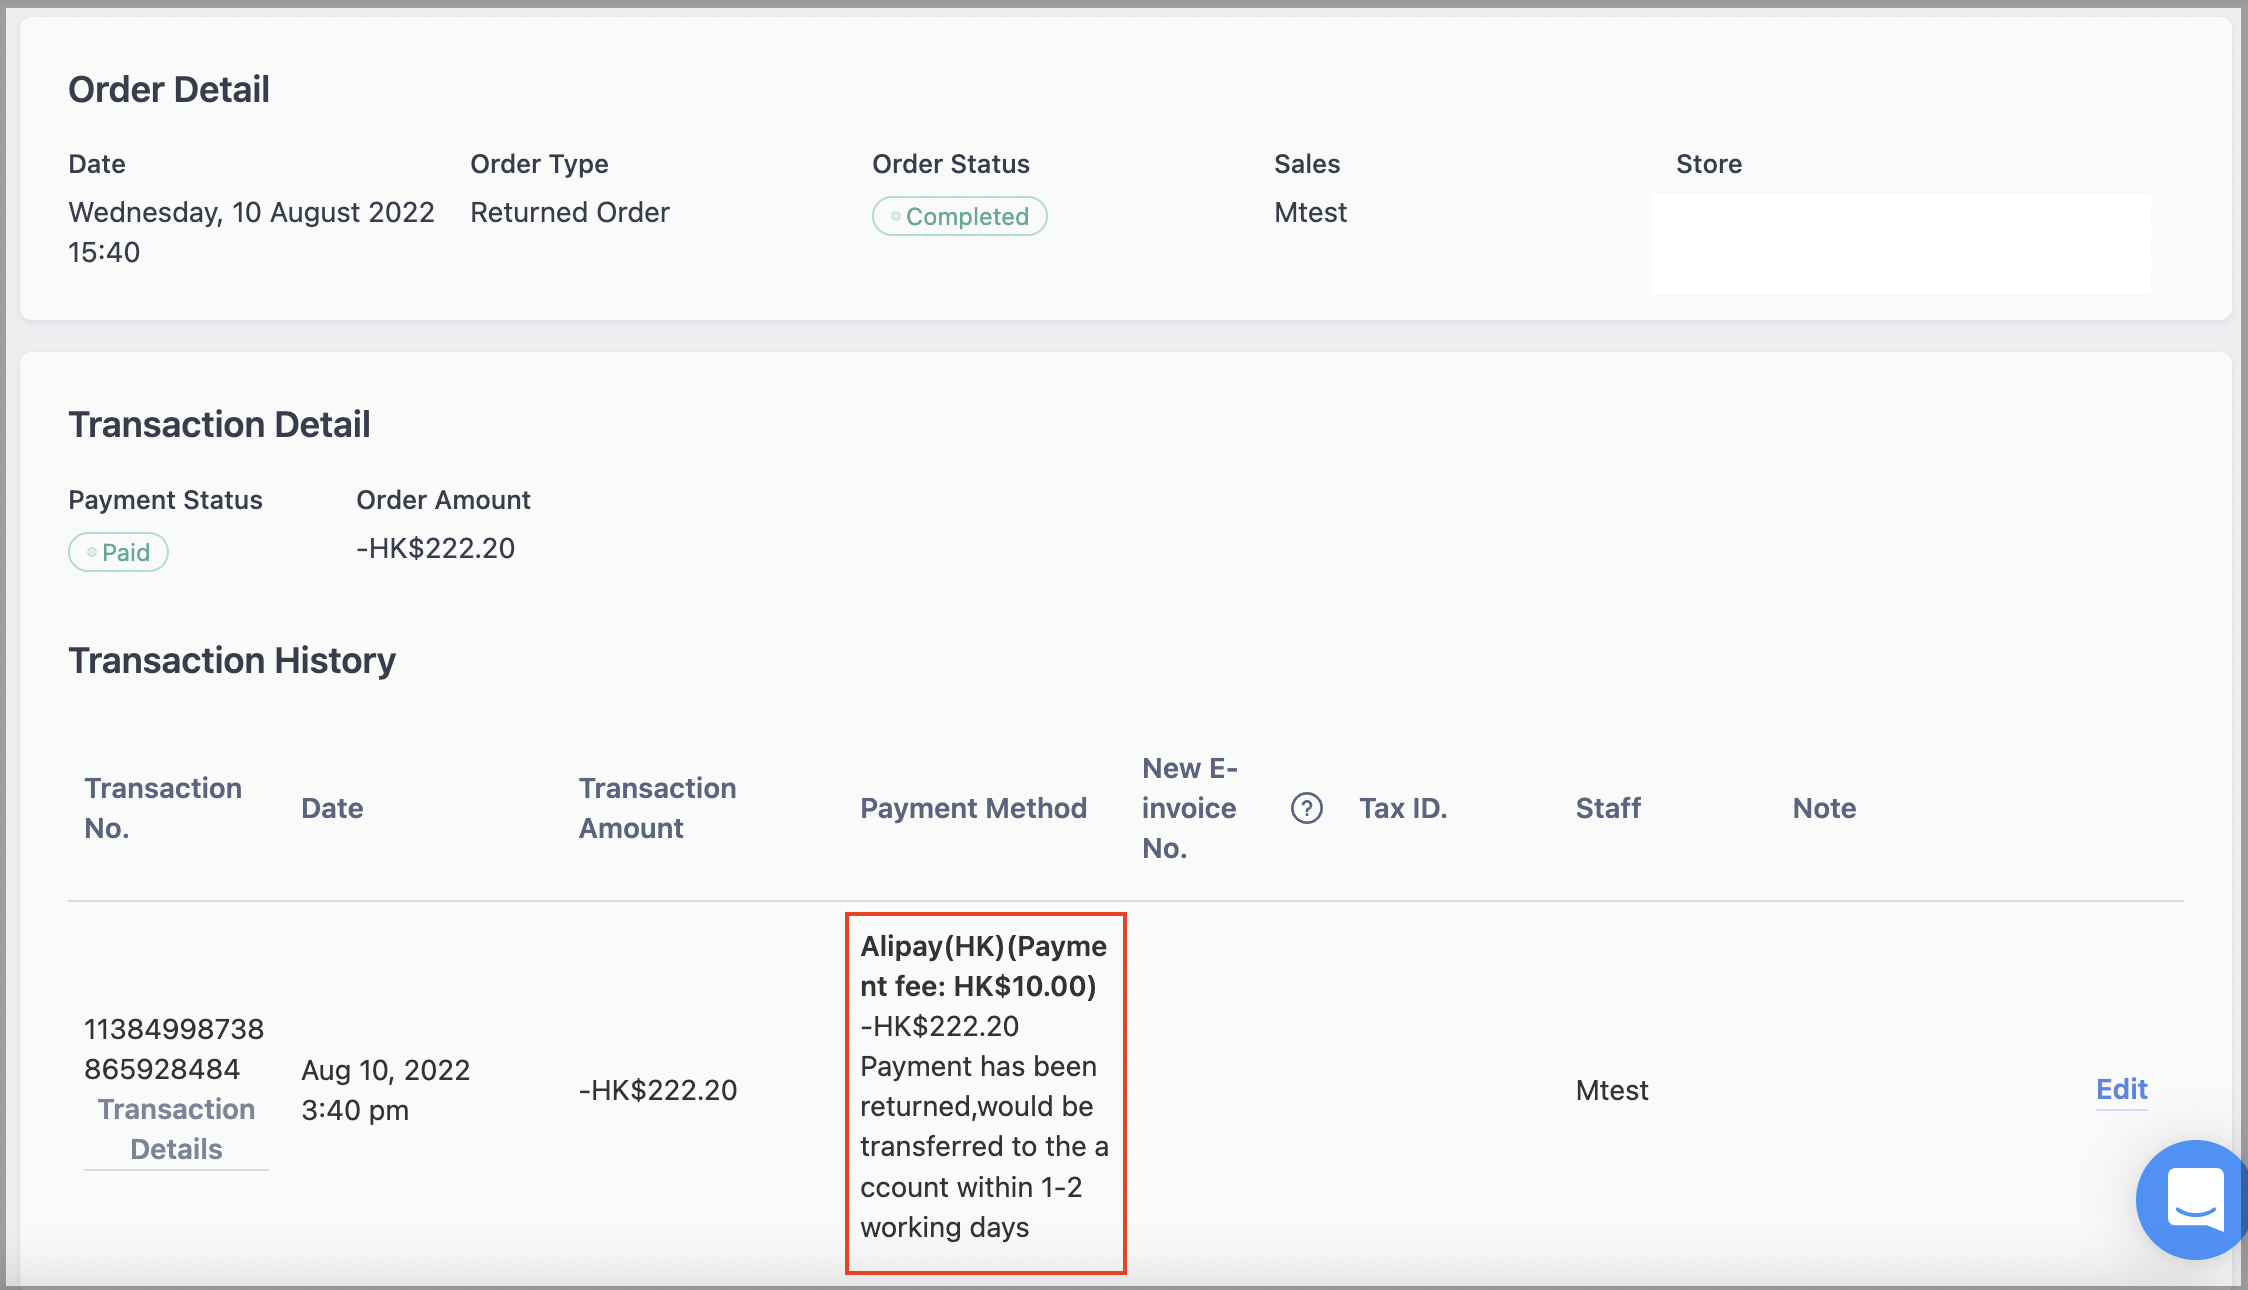This screenshot has width=2248, height=1290.
Task: Click Edit in the Note column
Action: [x=2121, y=1089]
